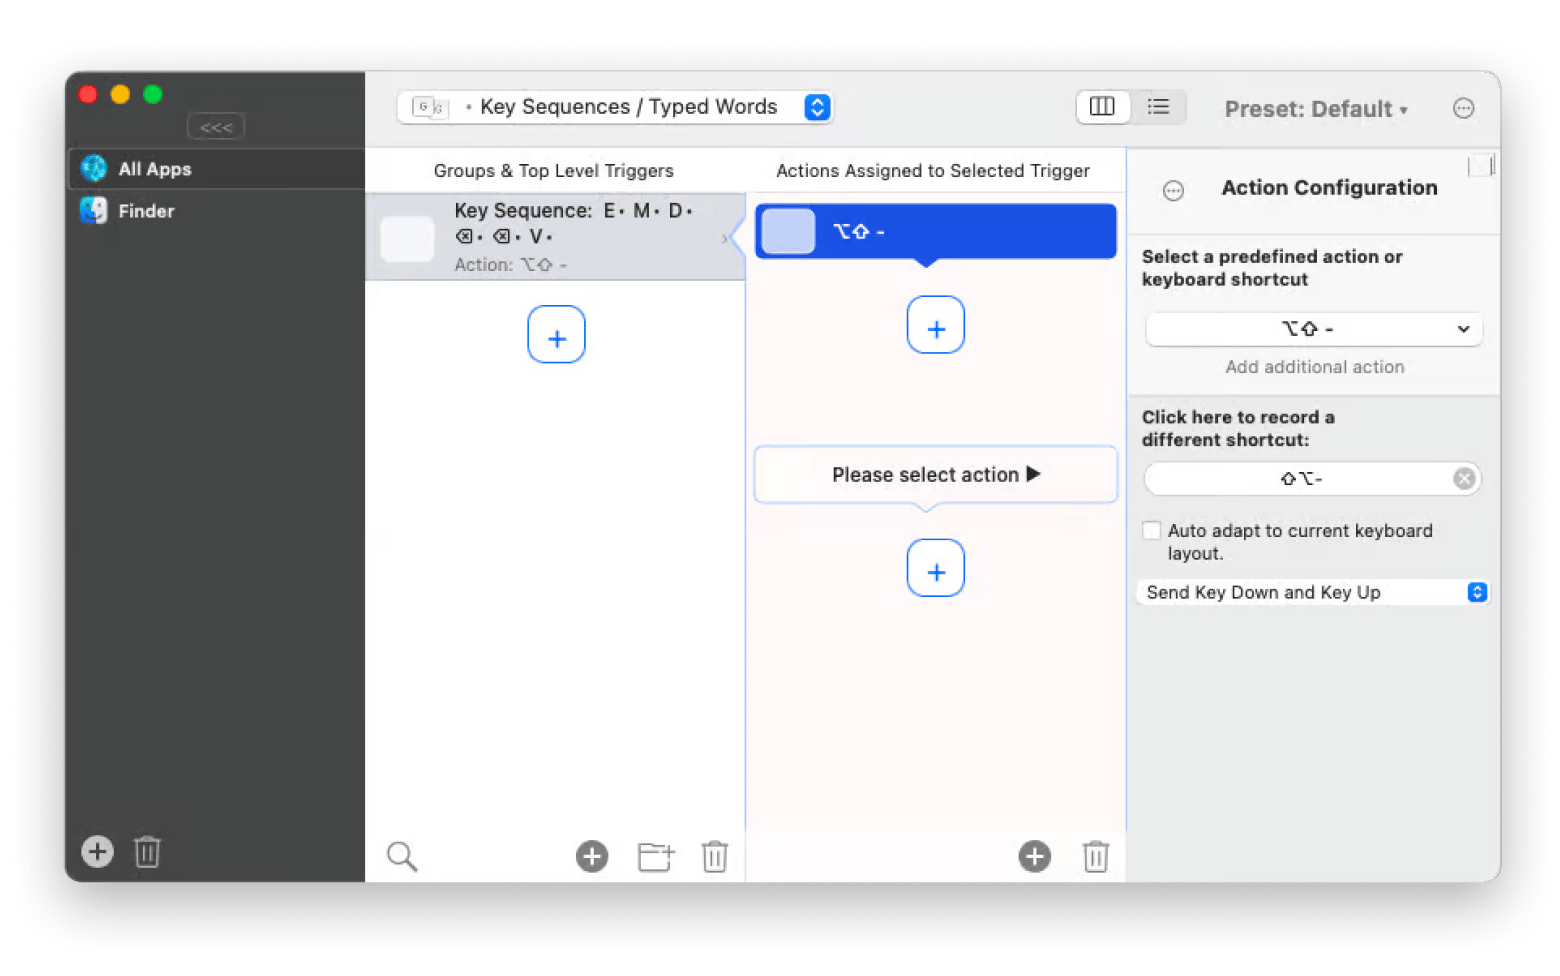Remove app using sidebar trash icon
Screen dimensions: 1560x976
(x=147, y=852)
